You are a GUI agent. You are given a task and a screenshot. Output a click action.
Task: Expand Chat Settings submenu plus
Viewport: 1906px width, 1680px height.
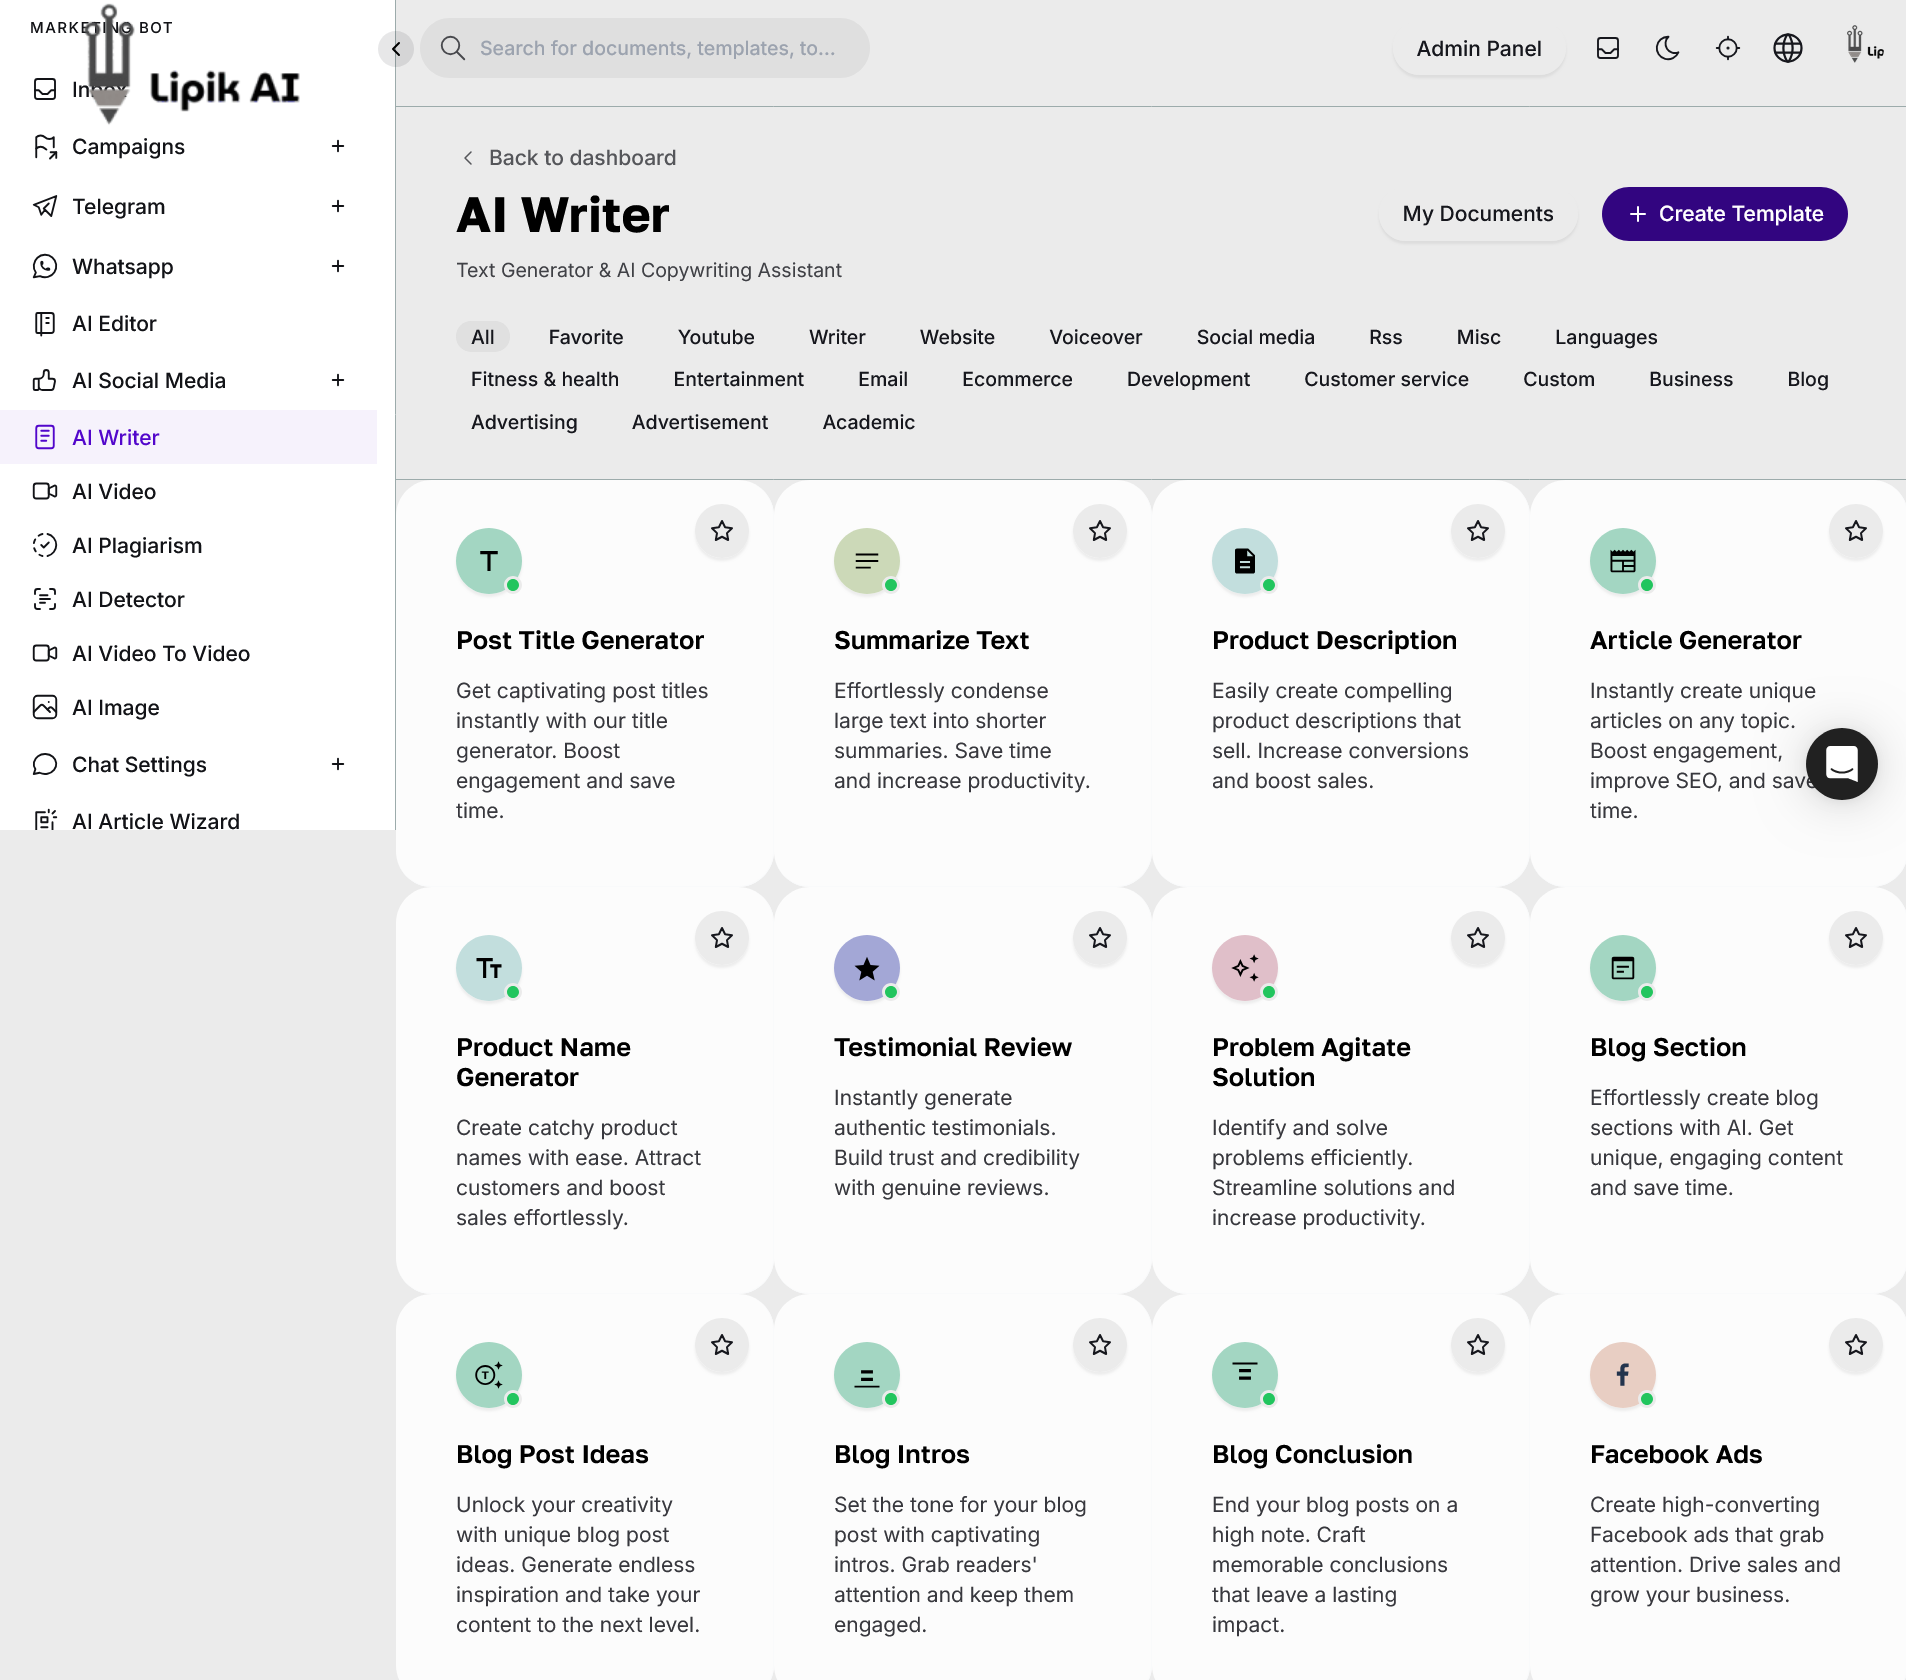pos(338,764)
